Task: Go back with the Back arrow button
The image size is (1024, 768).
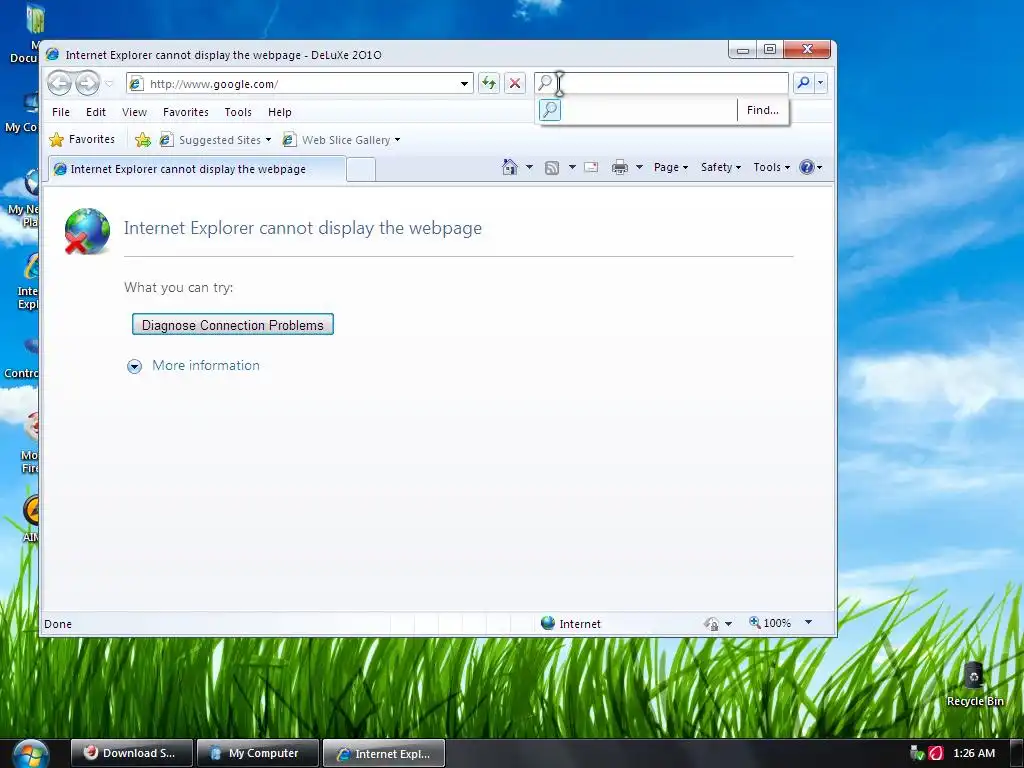Action: pyautogui.click(x=59, y=84)
